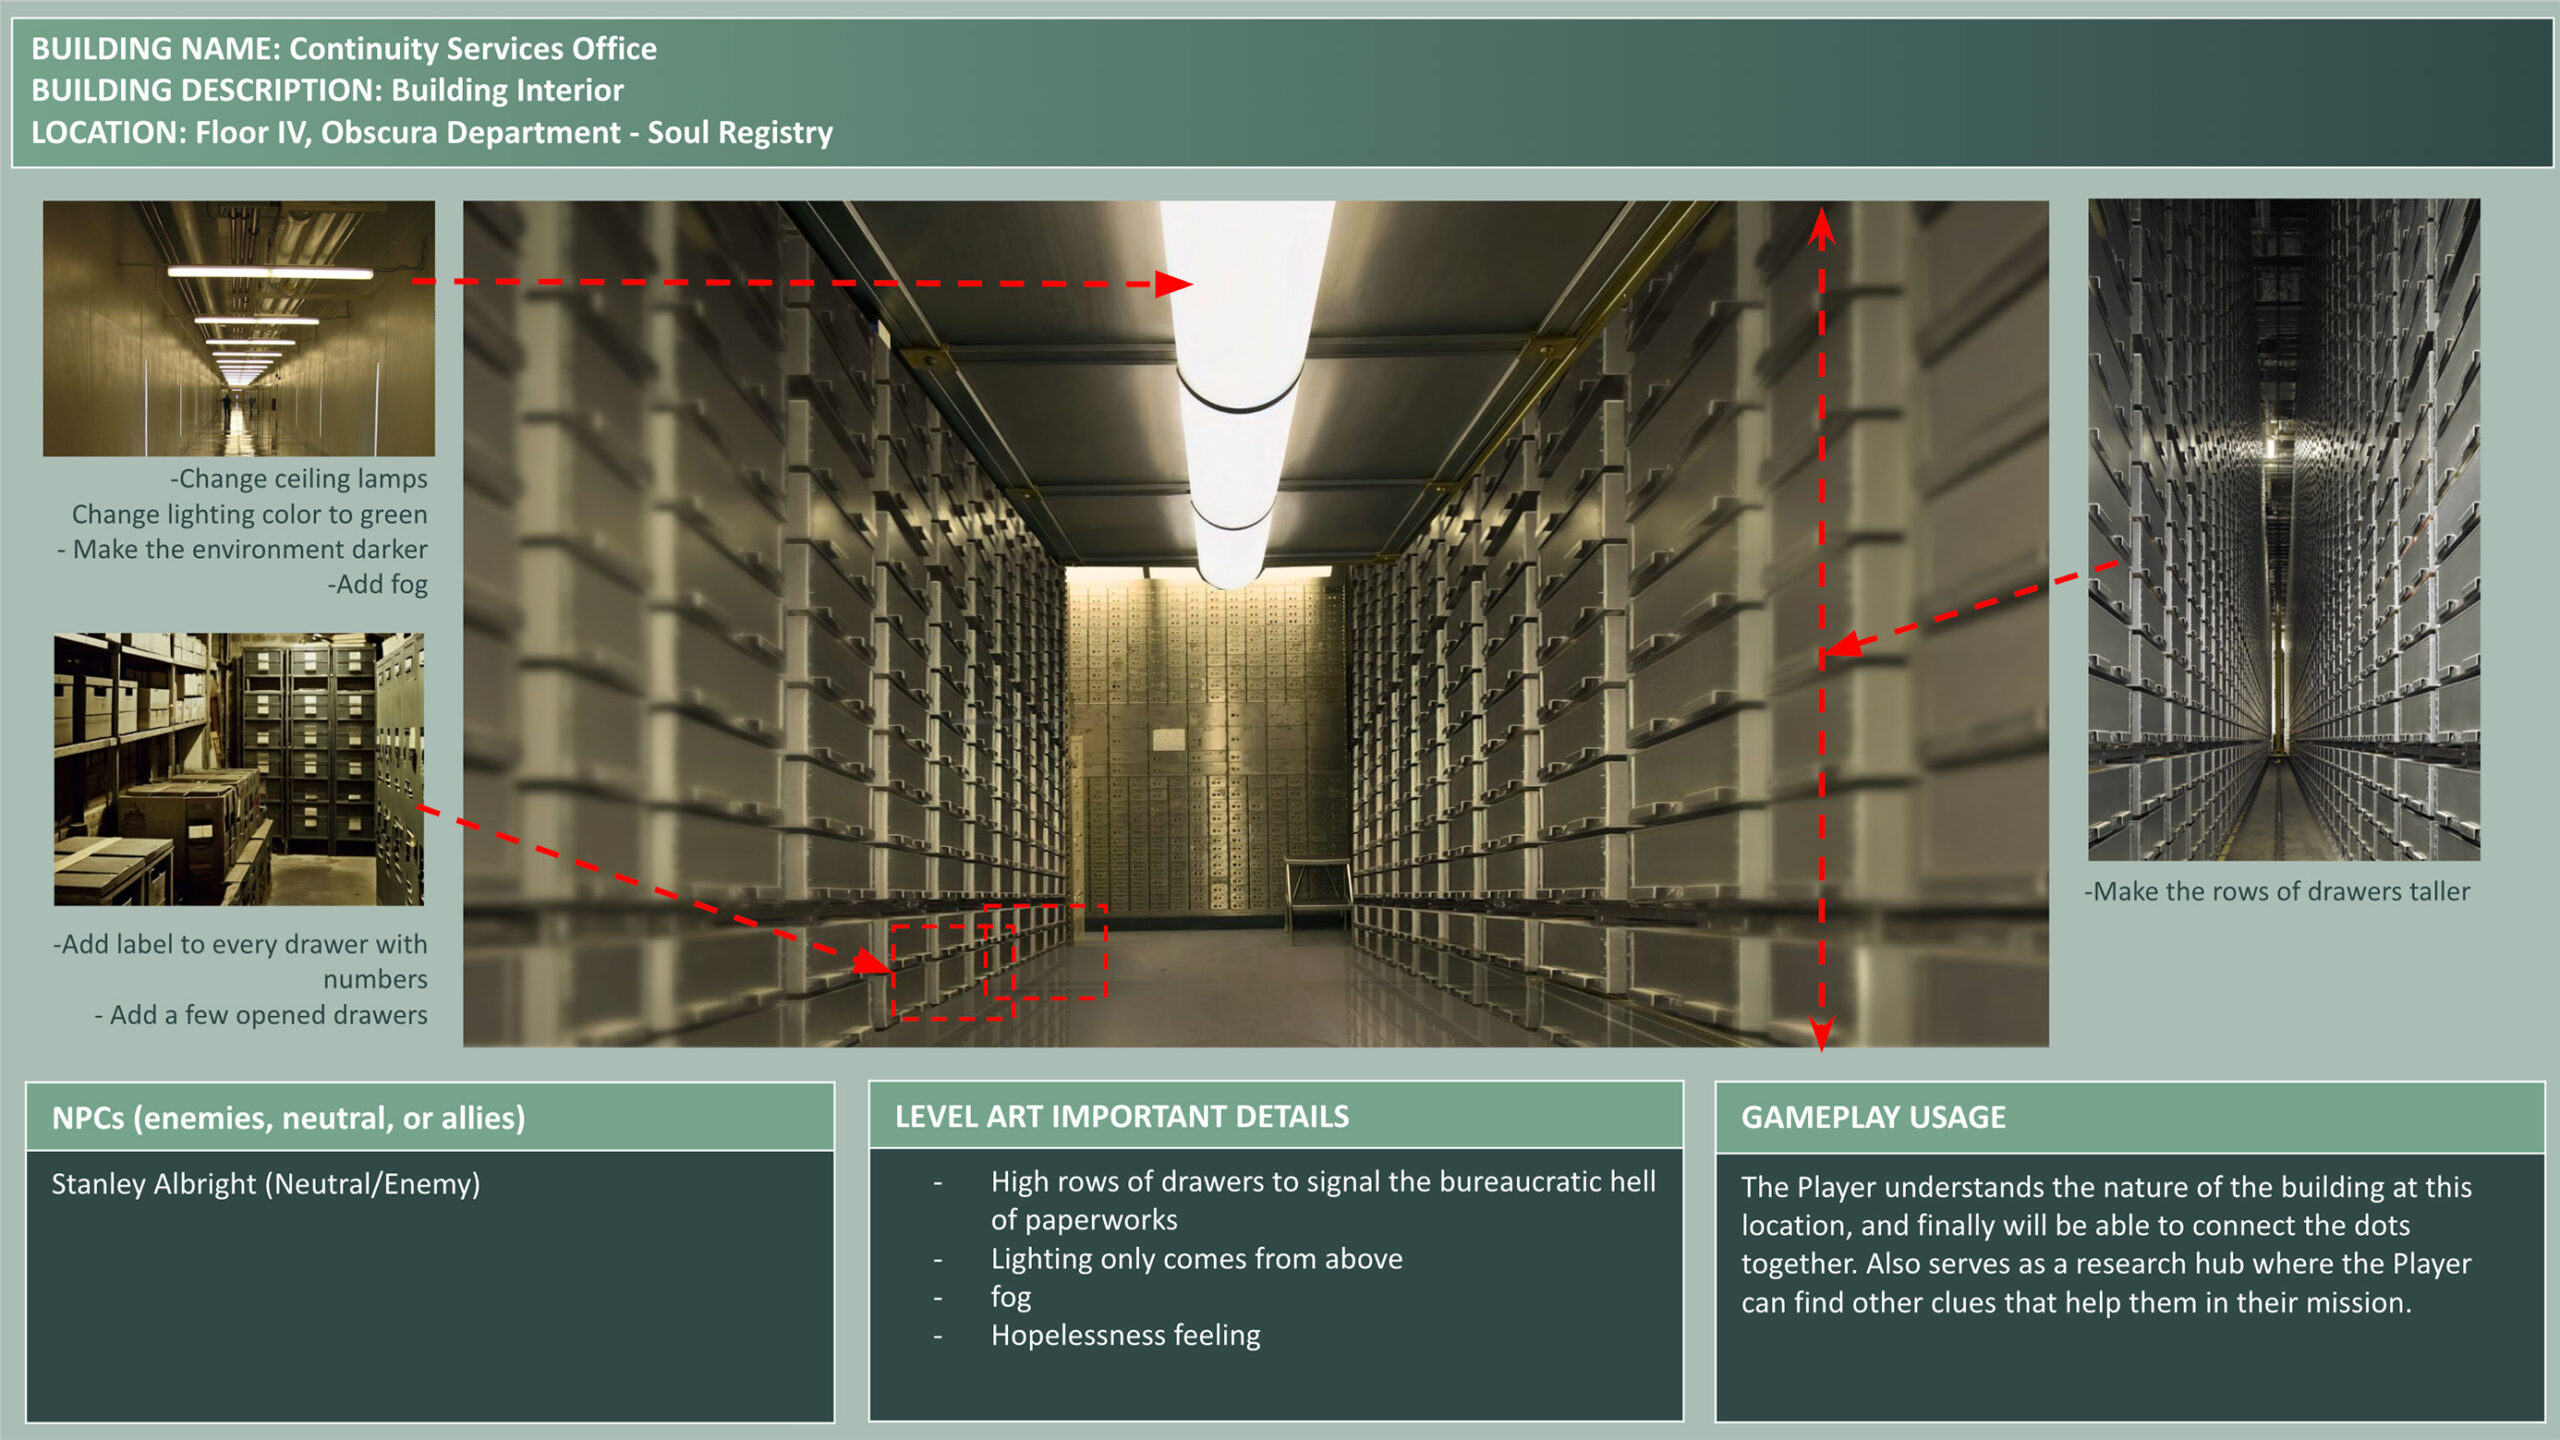Click the 'Hopelessness feeling' bullet point
This screenshot has width=2560, height=1440.
click(x=1125, y=1335)
